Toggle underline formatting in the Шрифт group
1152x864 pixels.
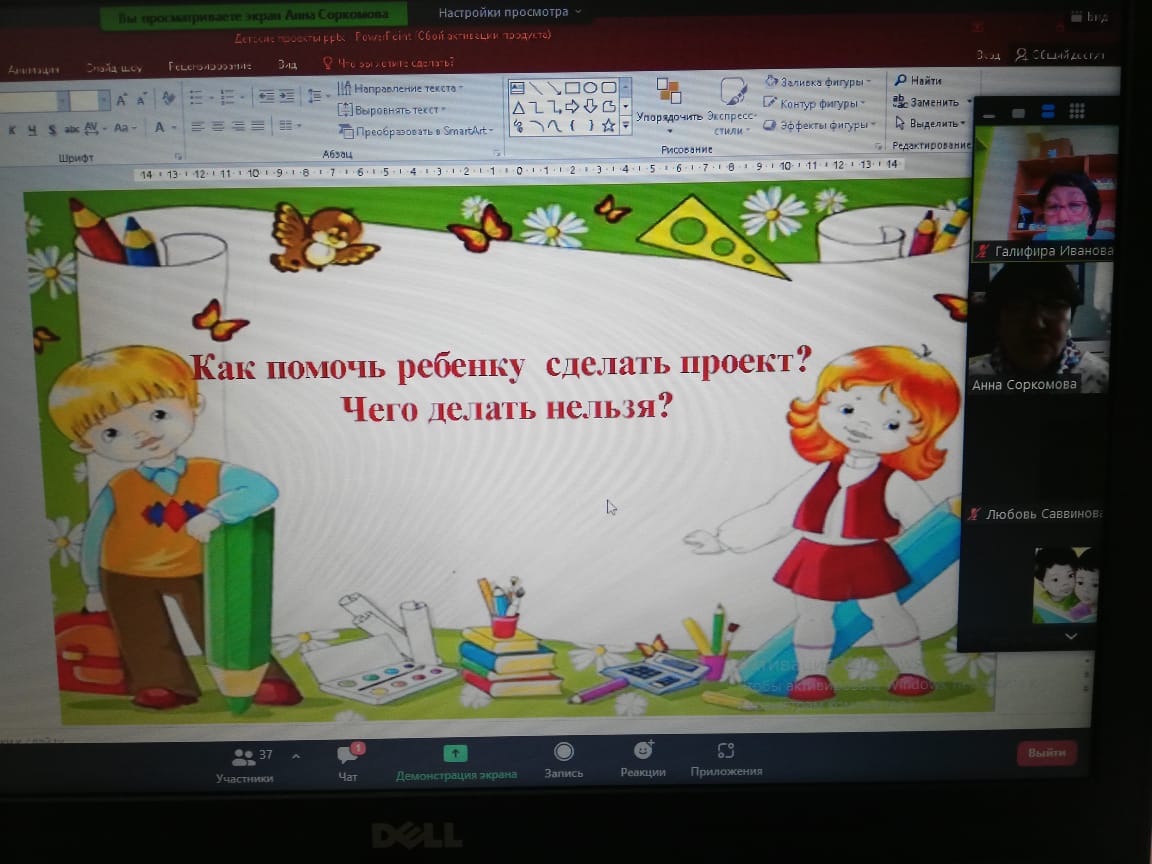point(33,129)
